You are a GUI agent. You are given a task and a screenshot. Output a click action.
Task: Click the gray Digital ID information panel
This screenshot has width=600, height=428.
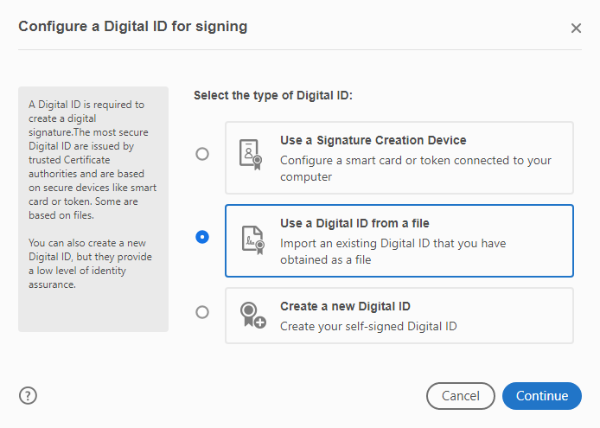point(93,209)
